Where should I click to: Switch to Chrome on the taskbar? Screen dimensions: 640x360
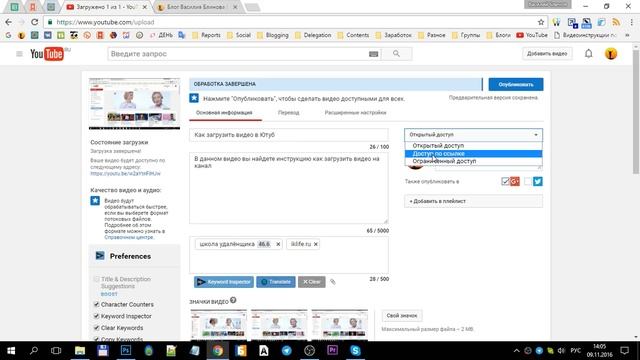pos(217,351)
